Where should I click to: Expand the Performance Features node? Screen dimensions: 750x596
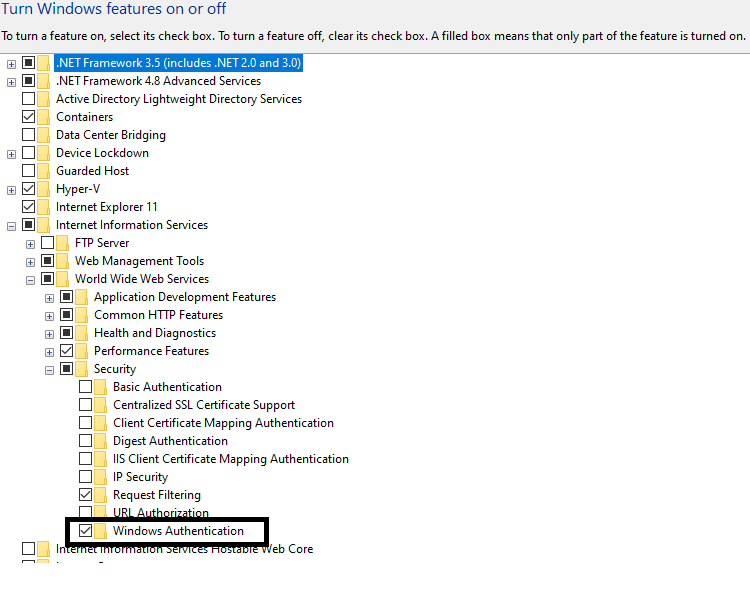(49, 353)
